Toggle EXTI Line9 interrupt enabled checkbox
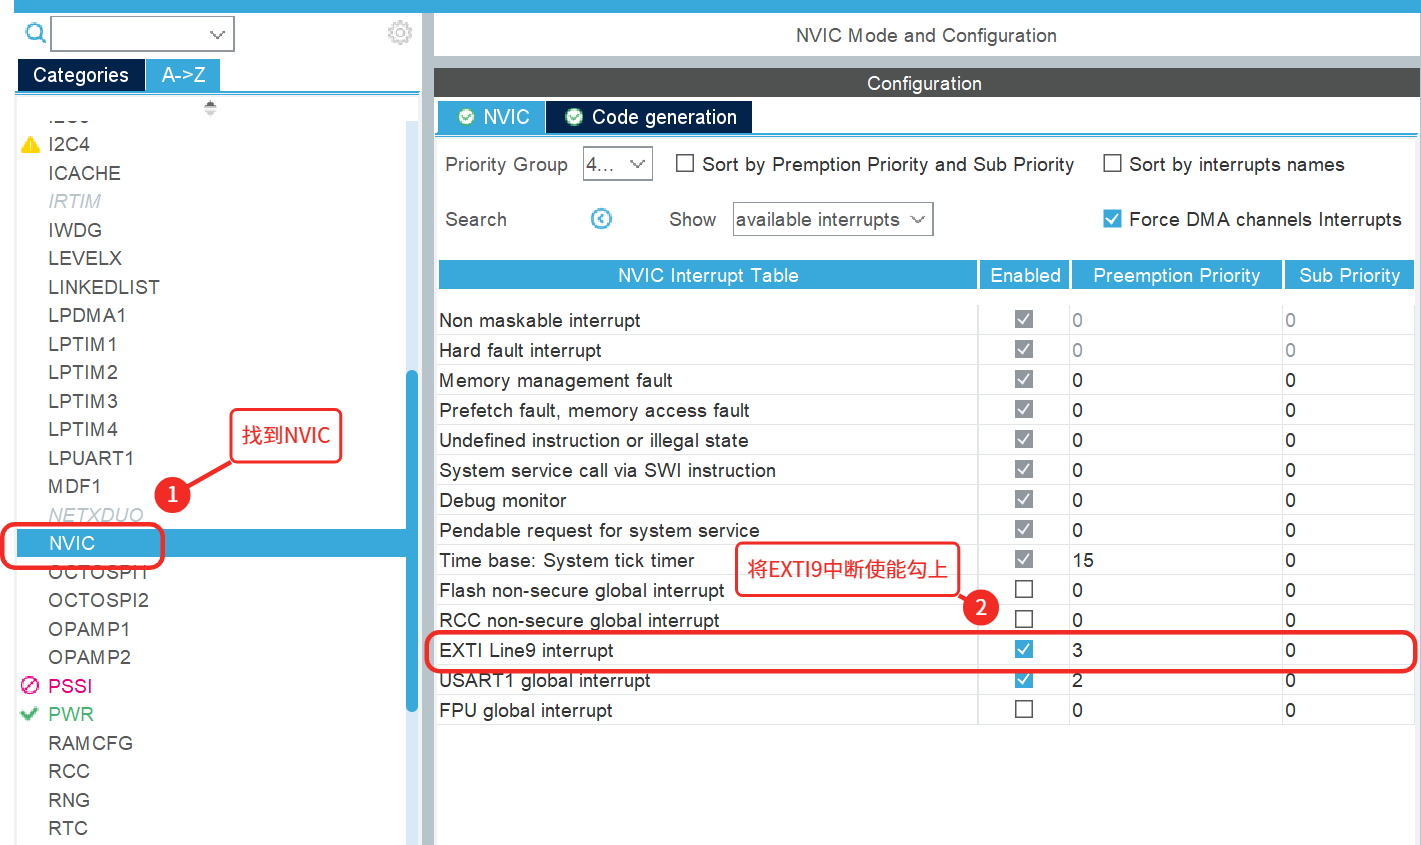This screenshot has height=845, width=1421. point(1024,649)
